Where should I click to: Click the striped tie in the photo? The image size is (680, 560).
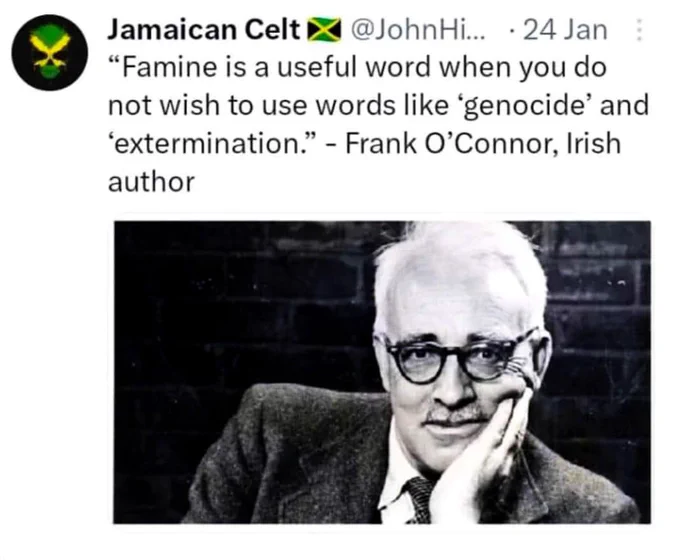pos(418,499)
